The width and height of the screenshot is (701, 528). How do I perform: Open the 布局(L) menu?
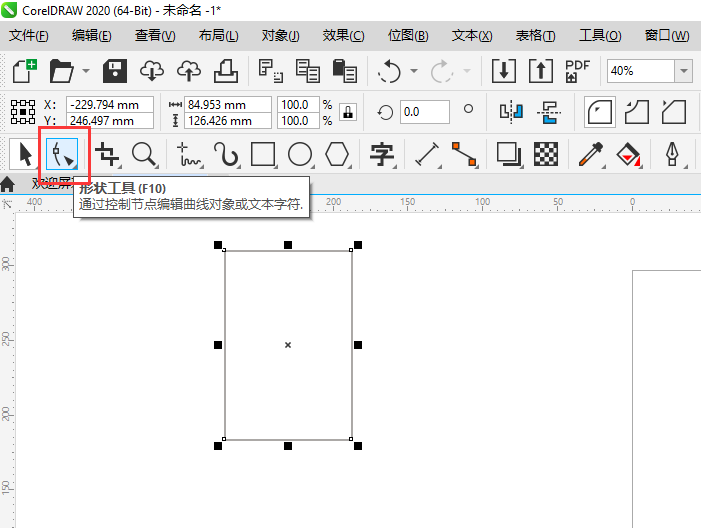click(x=219, y=35)
